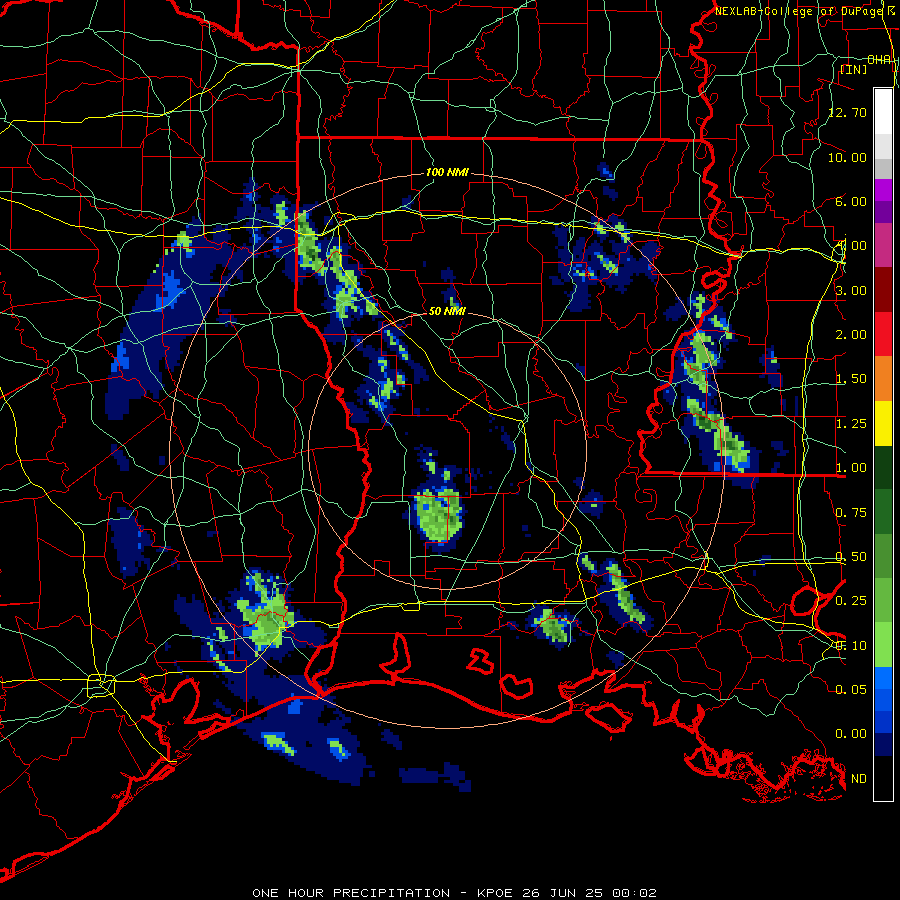900x900 pixels.
Task: Click the 1.50 legend value
Action: pyautogui.click(x=851, y=379)
